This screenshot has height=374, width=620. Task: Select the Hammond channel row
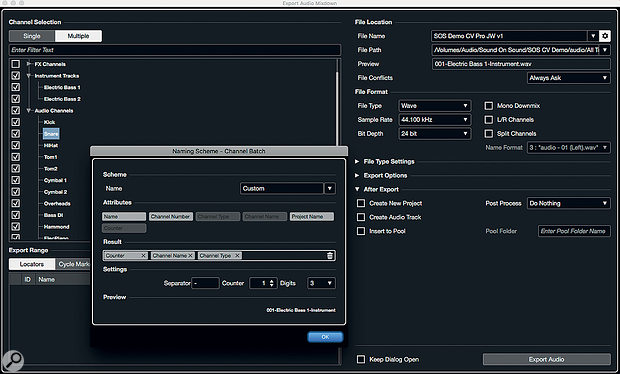pyautogui.click(x=57, y=227)
